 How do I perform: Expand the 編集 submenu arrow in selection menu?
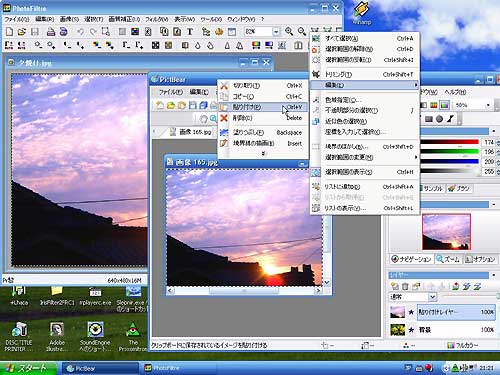click(x=416, y=85)
